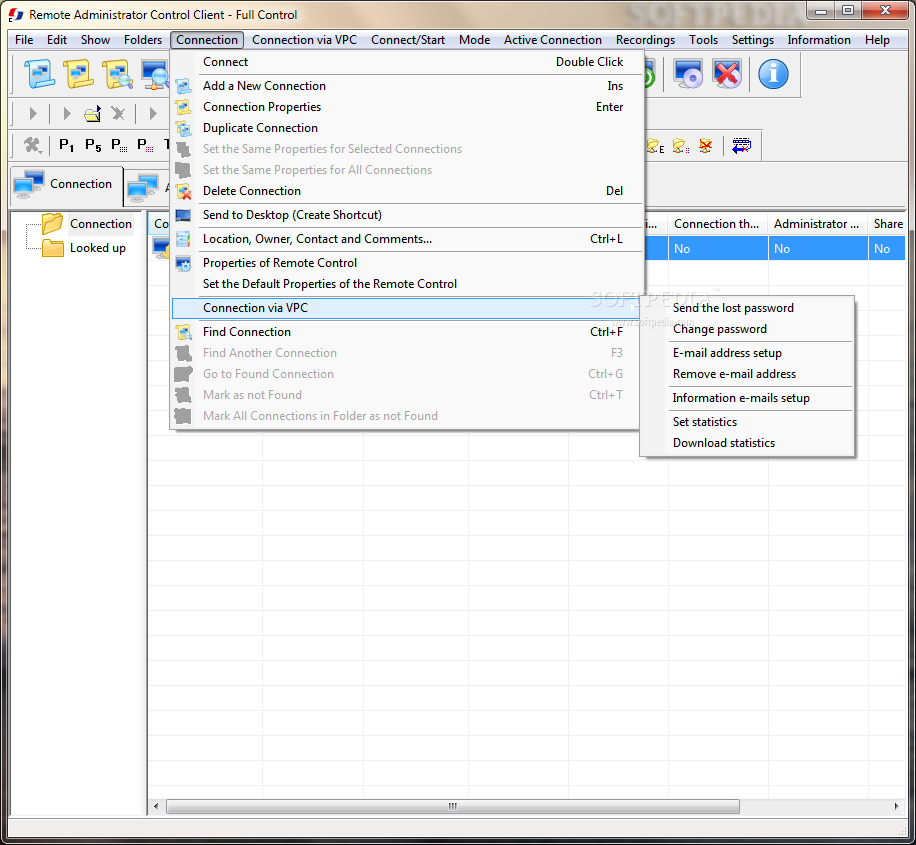916x845 pixels.
Task: Open the wrench tools dropdown in the toolbar
Action: click(33, 145)
